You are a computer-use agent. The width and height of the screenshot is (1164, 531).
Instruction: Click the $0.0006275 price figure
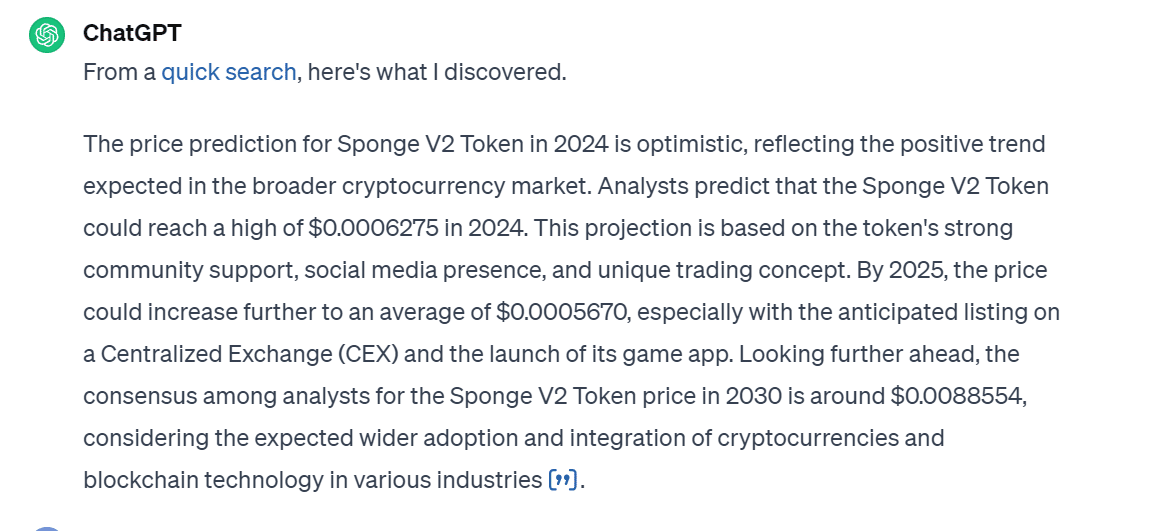point(373,227)
